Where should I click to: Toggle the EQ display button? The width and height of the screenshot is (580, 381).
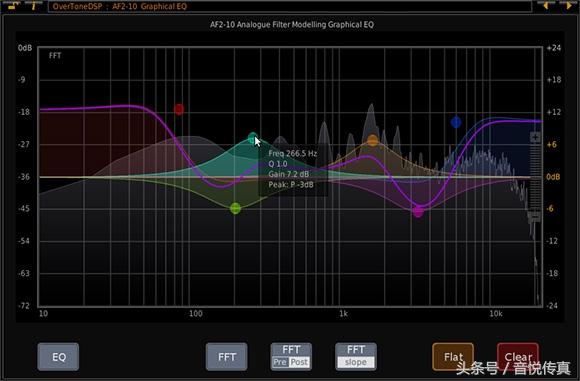[x=58, y=357]
